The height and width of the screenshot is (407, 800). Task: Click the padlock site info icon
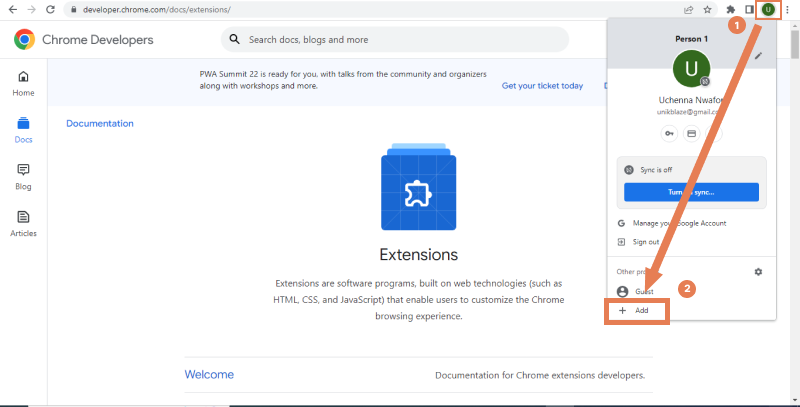pyautogui.click(x=74, y=10)
